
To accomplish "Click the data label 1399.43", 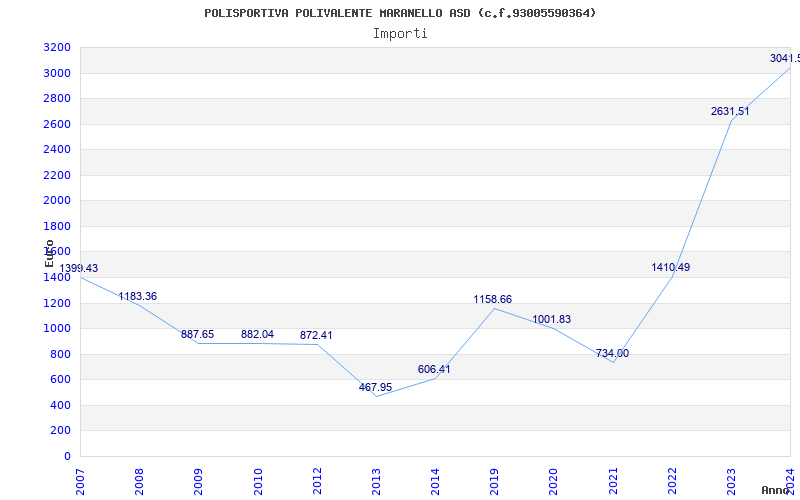I will [x=79, y=268].
